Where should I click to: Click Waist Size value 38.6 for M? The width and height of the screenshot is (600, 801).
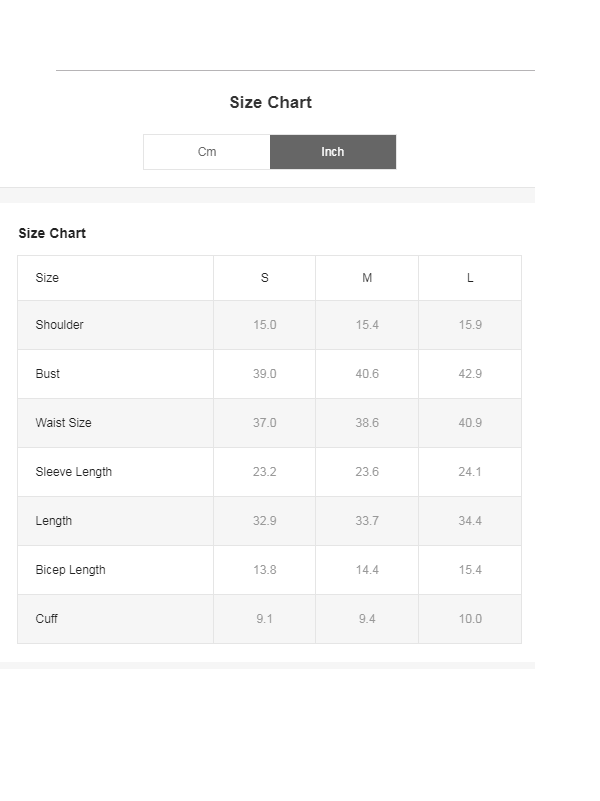(367, 423)
